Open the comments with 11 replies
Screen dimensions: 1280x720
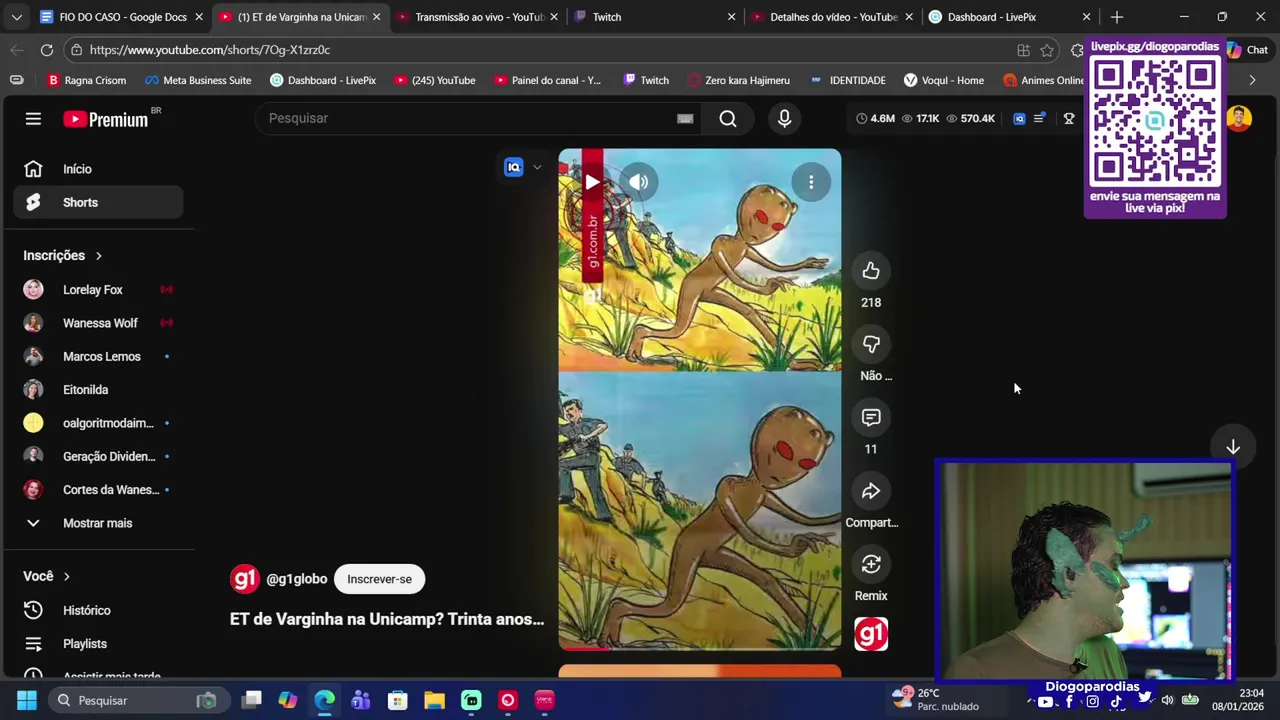871,417
